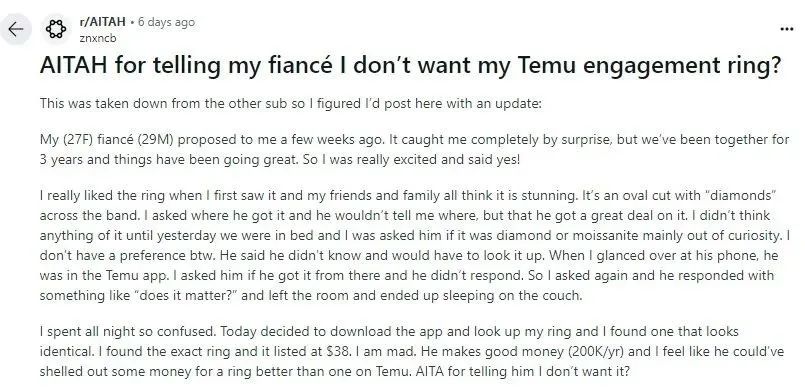Viewport: 805px width, 389px height.
Task: Open the three-dot post options menu
Action: click(787, 29)
